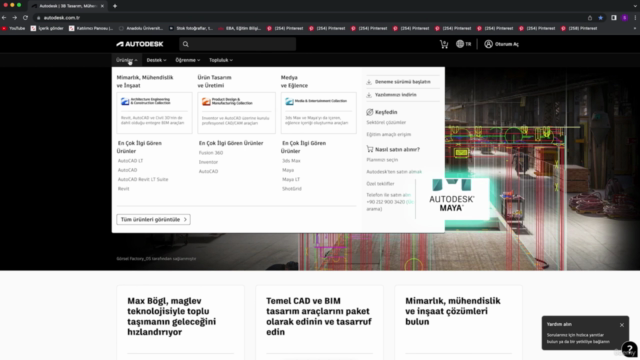Open the browser side panel icon
The width and height of the screenshot is (640, 360).
pyautogui.click(x=613, y=18)
